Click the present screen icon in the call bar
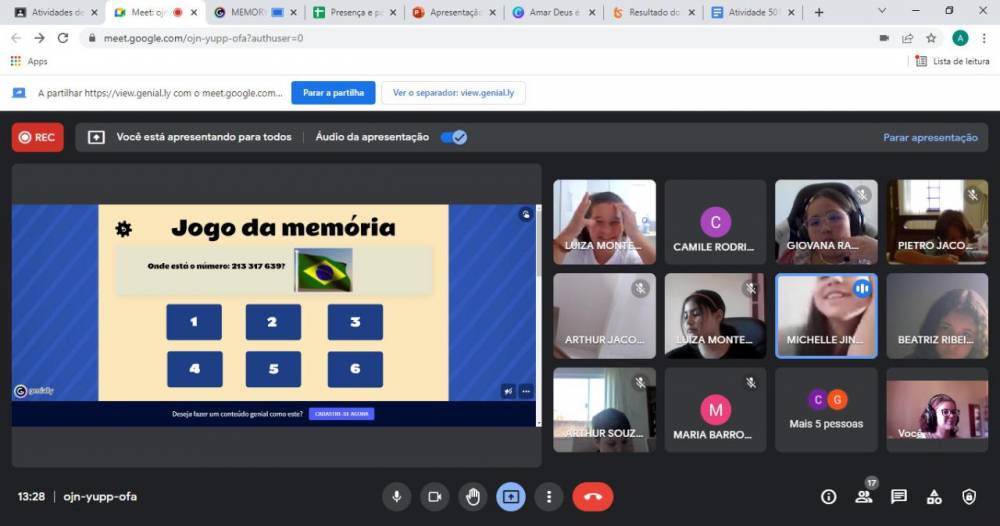Viewport: 1000px width, 526px height. (511, 497)
